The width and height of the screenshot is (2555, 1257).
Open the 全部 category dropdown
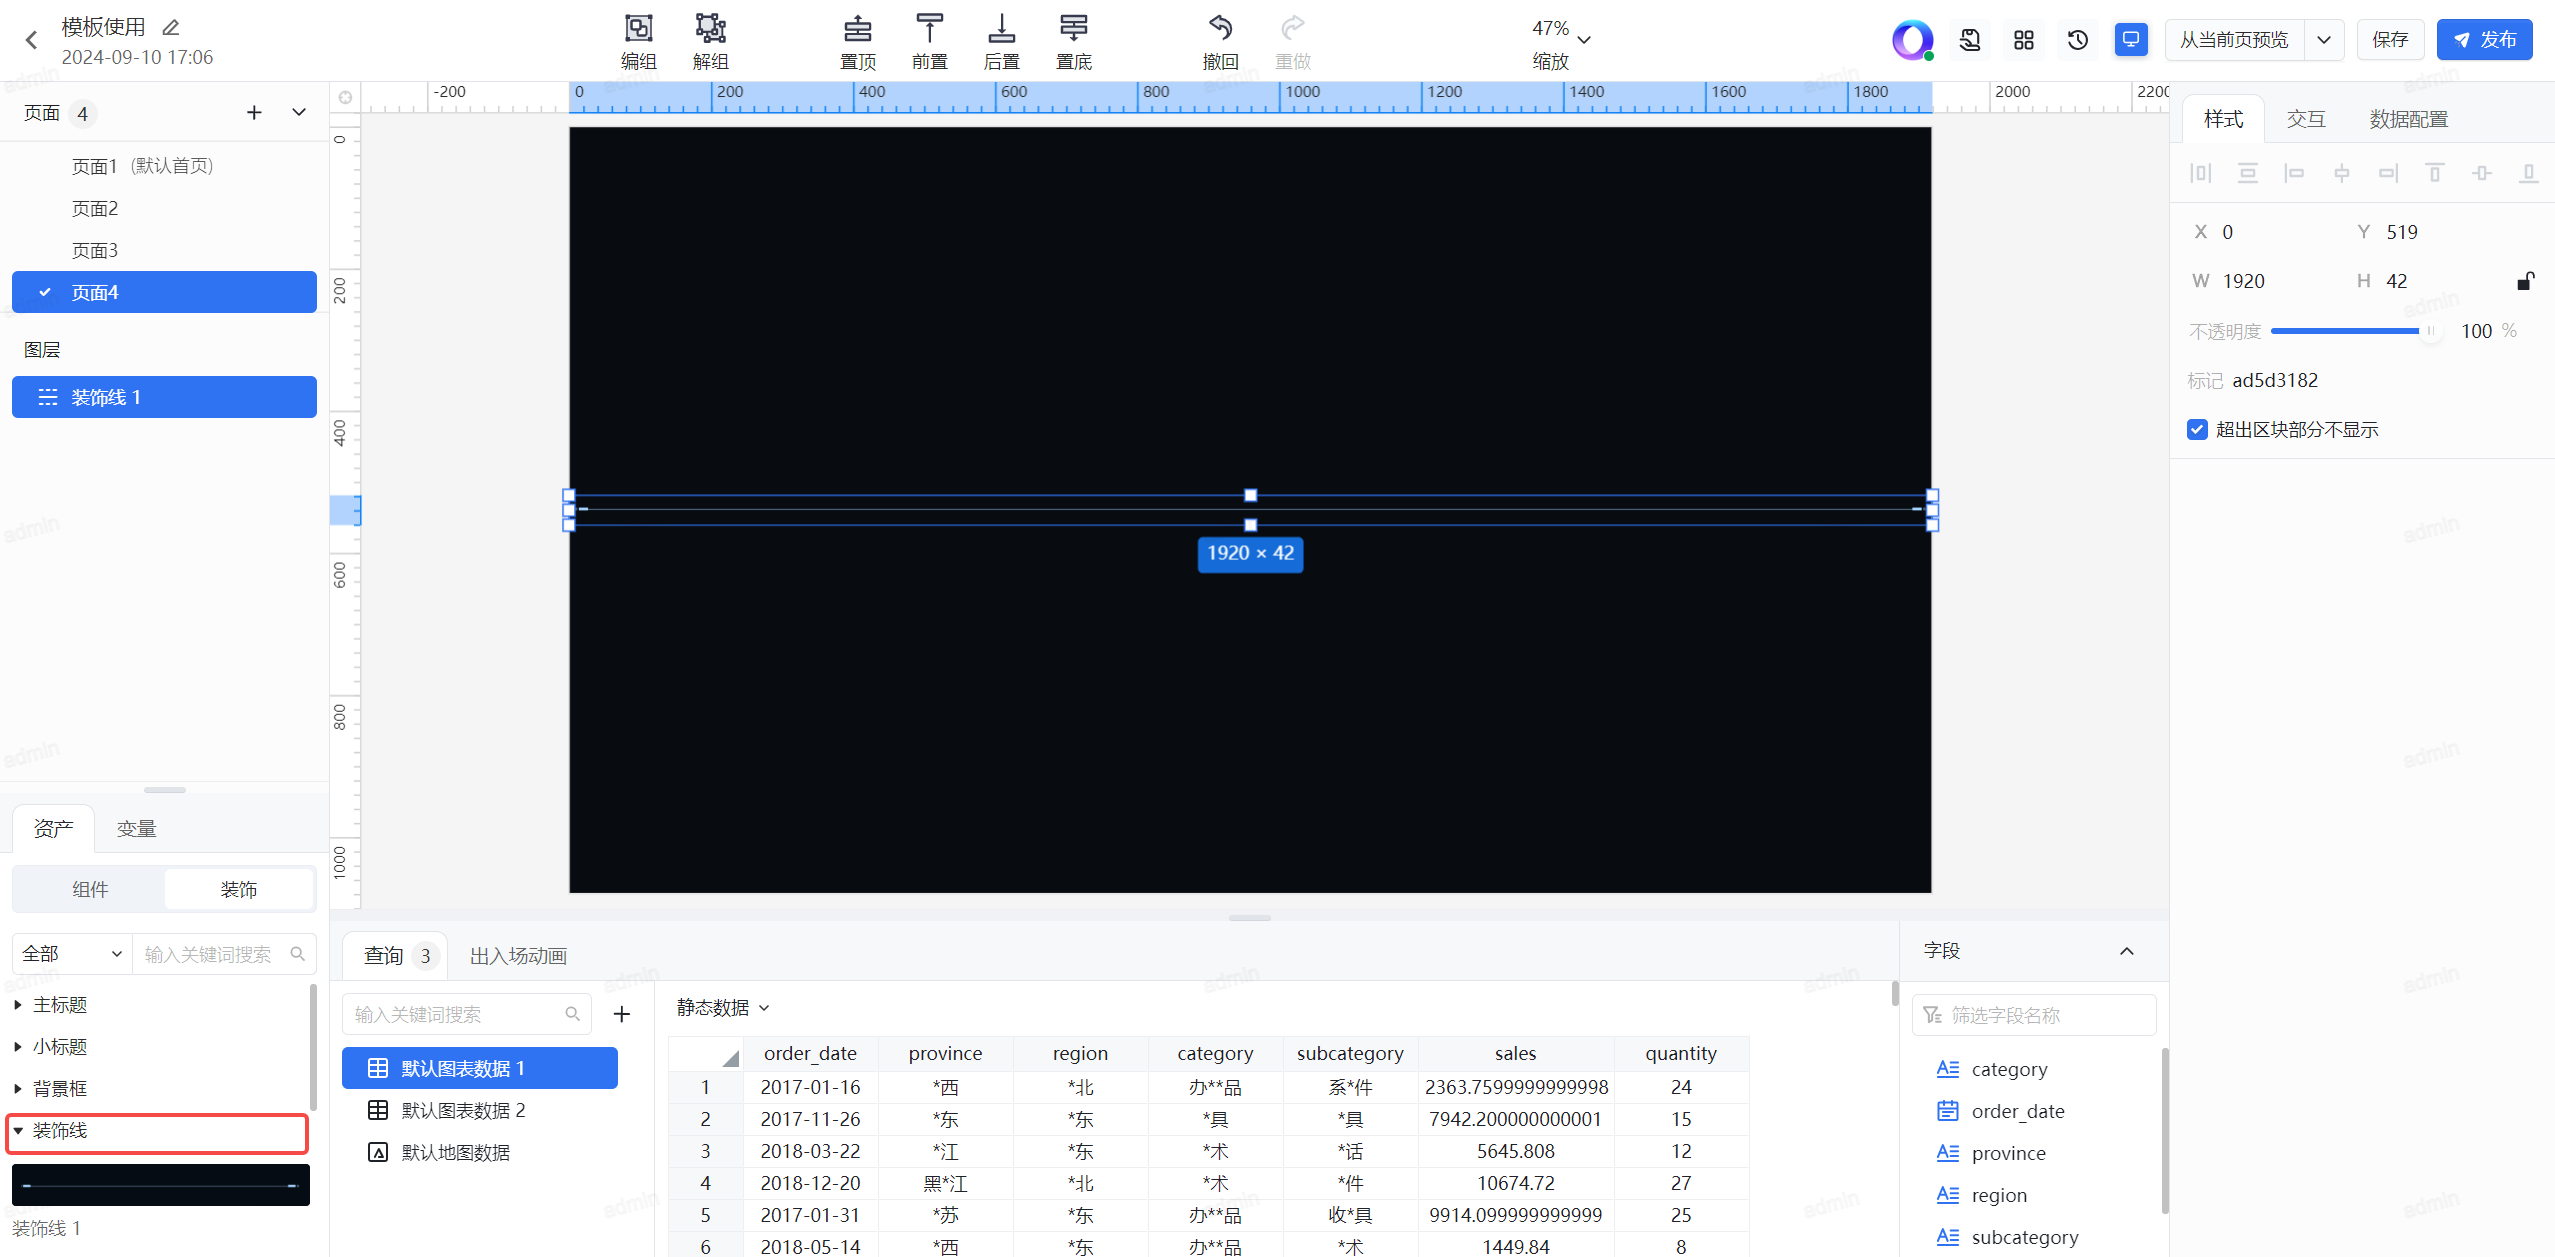[x=72, y=954]
